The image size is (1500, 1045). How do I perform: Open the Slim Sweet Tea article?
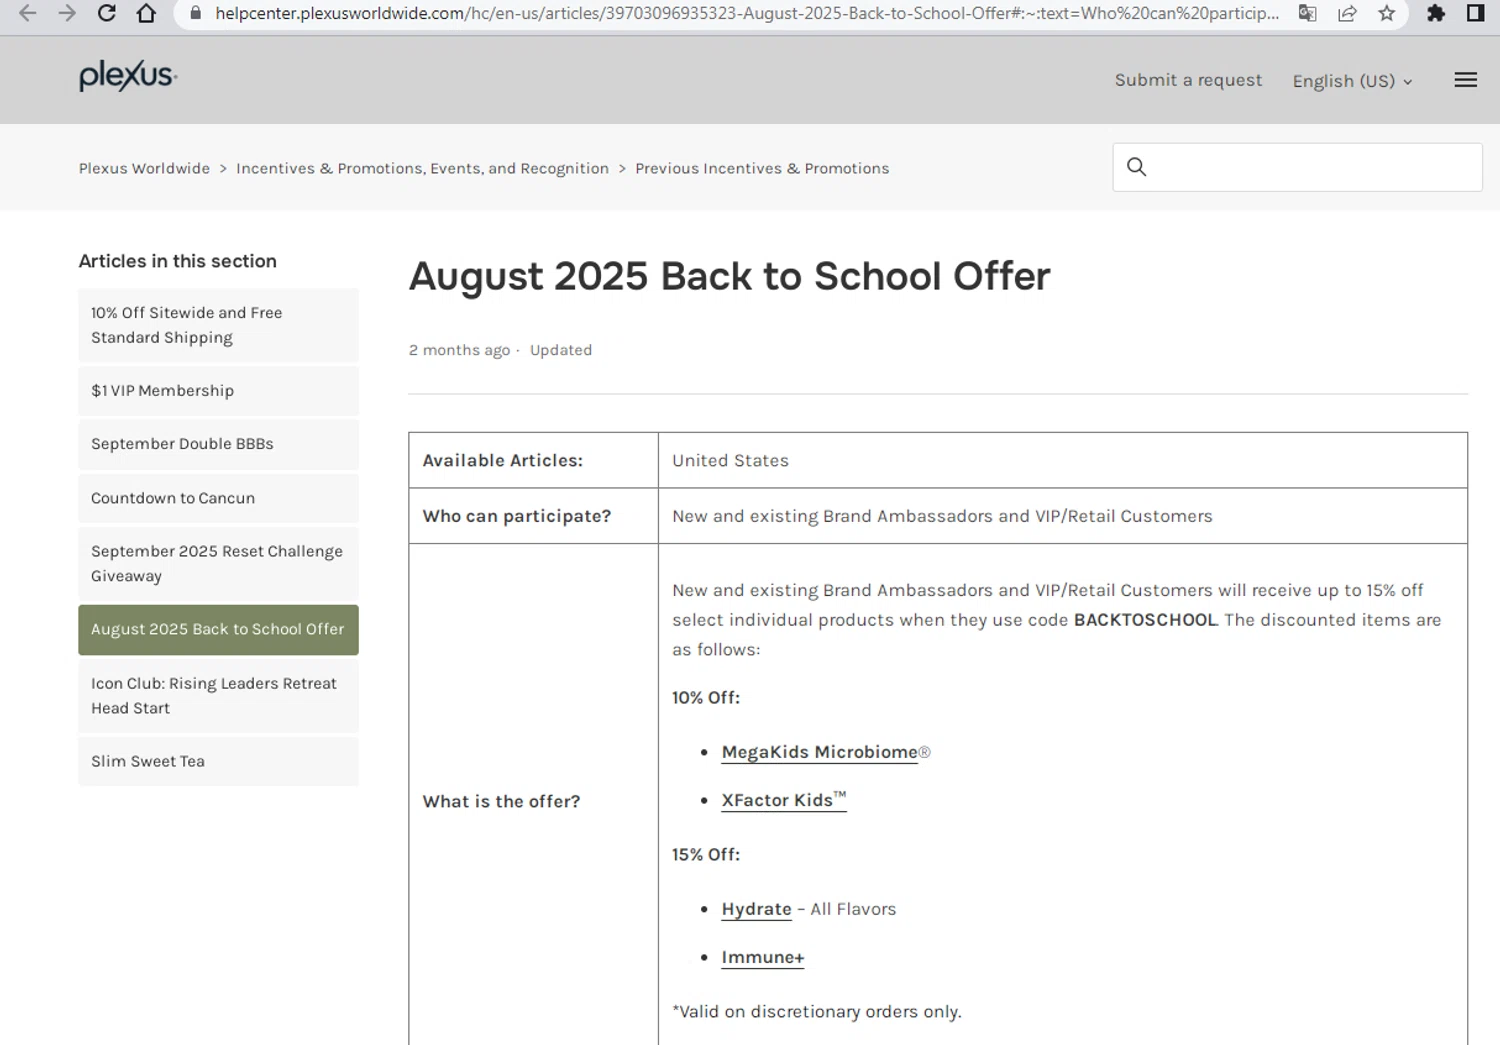pos(148,761)
